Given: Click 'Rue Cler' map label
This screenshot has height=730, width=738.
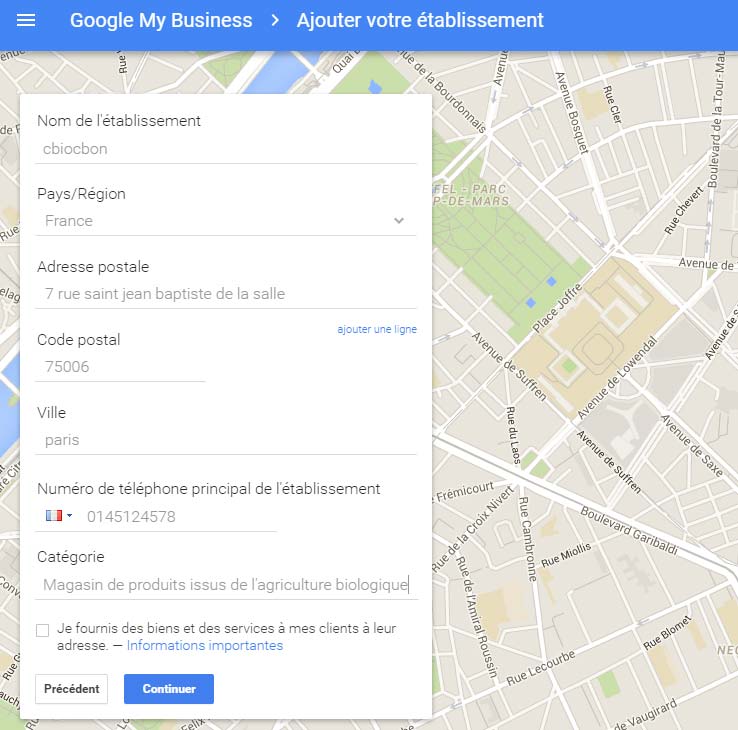Looking at the screenshot, I should coord(613,104).
